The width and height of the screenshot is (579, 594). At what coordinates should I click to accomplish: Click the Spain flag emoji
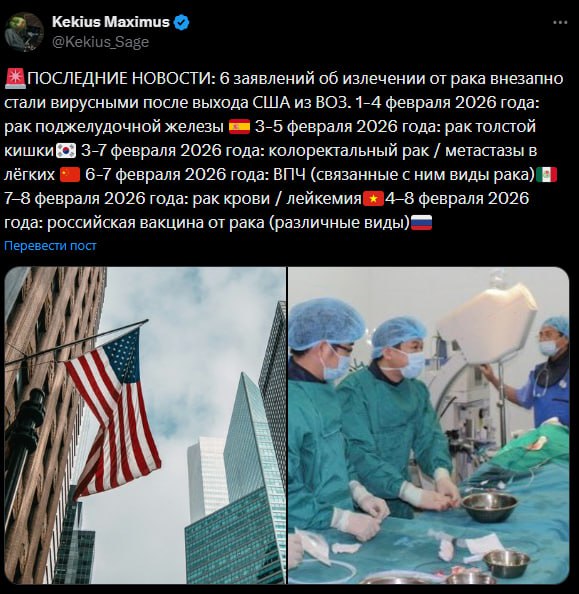point(239,127)
